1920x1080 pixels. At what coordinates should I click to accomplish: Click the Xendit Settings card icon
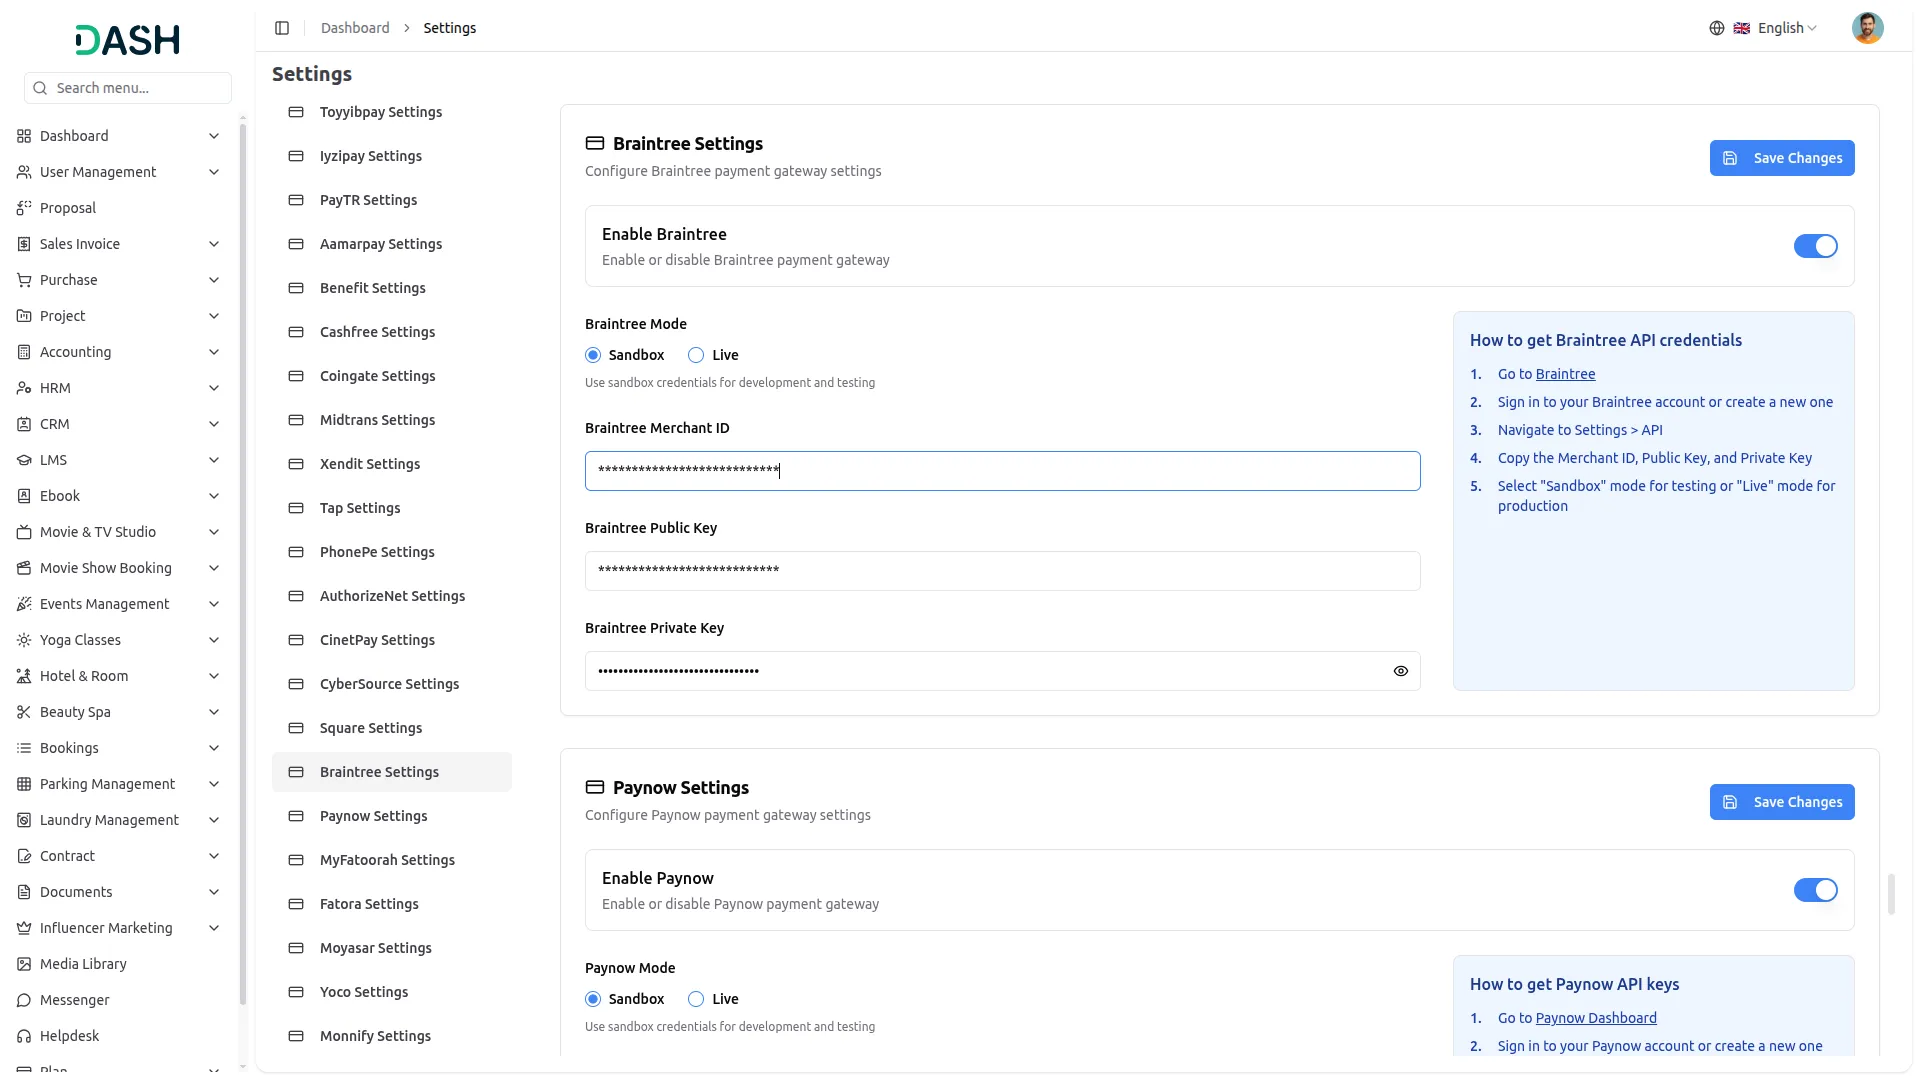tap(296, 464)
